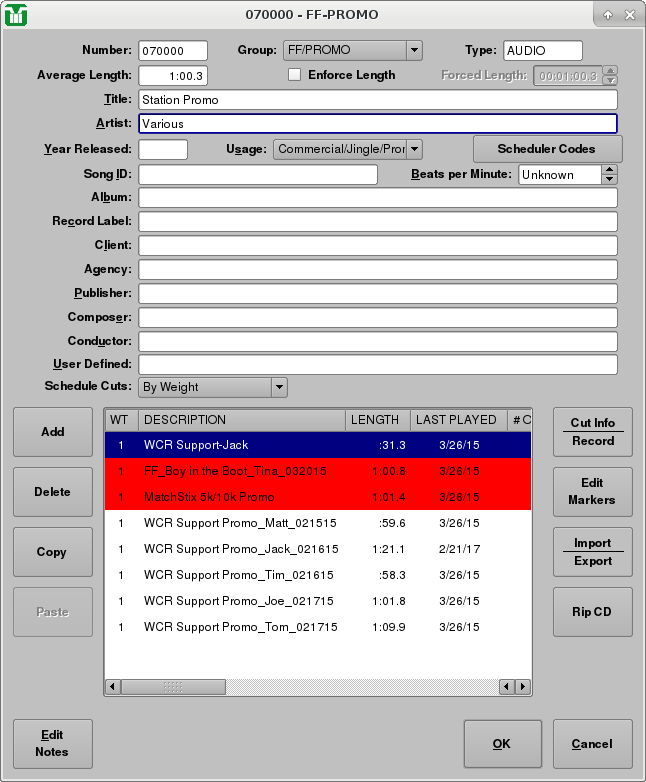Screen dimensions: 646x782
Task: Close the 070000 FF-PROMO window
Action: [x=629, y=15]
